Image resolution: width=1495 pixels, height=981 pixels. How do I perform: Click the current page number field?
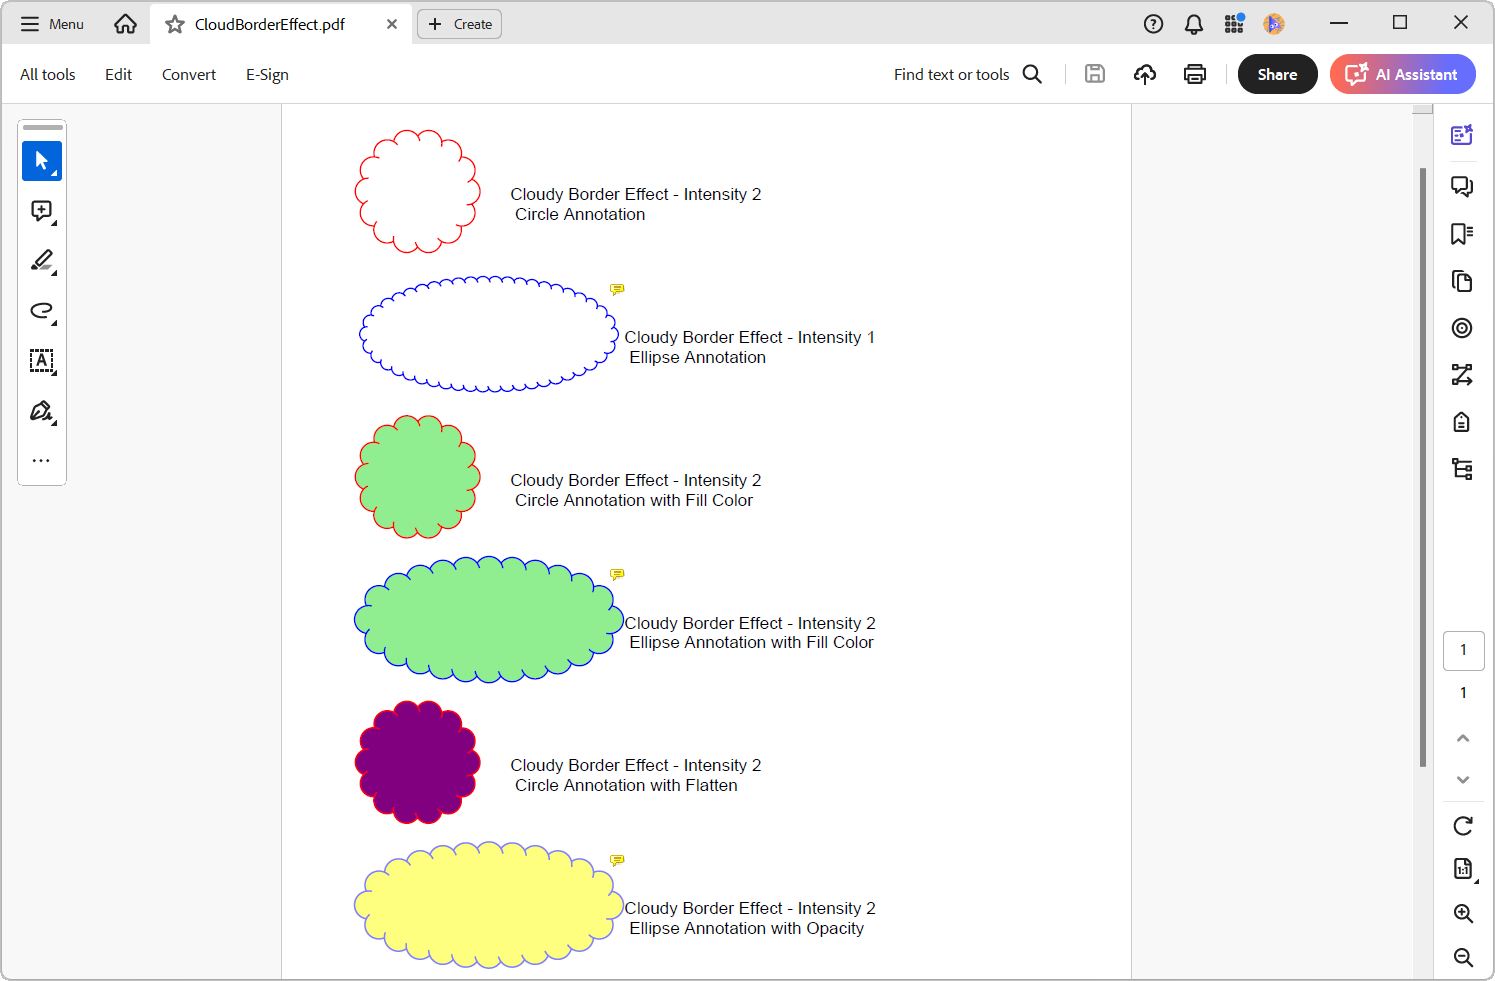[x=1463, y=650]
